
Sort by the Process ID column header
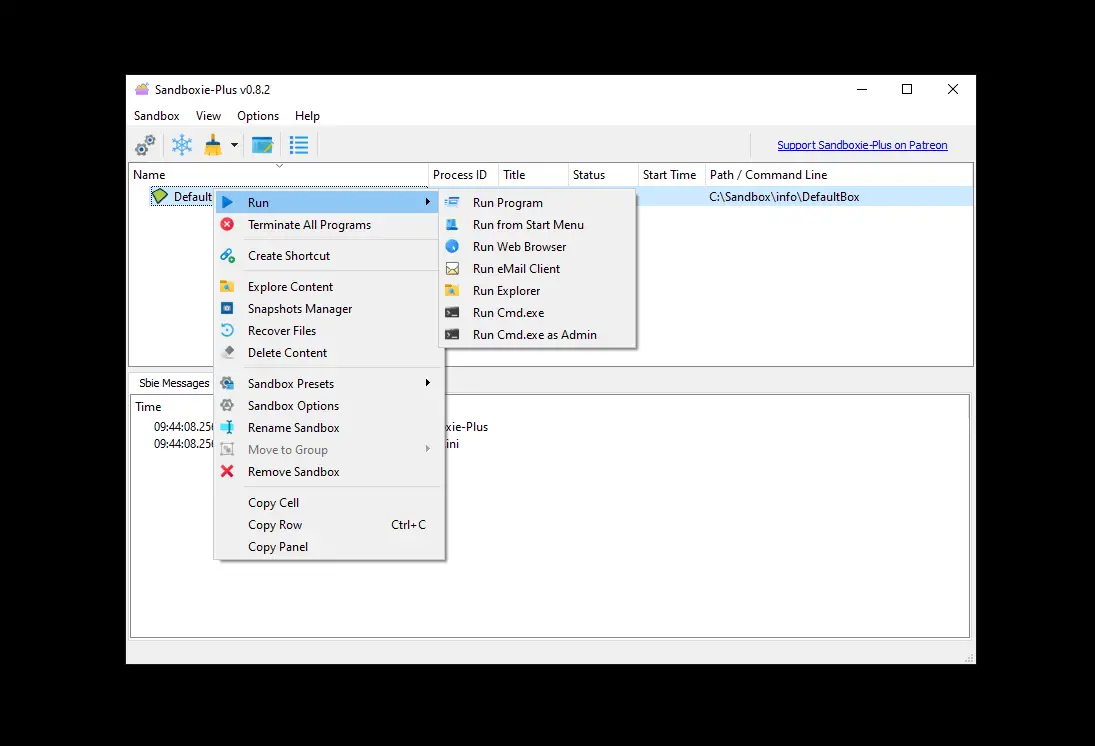coord(463,175)
